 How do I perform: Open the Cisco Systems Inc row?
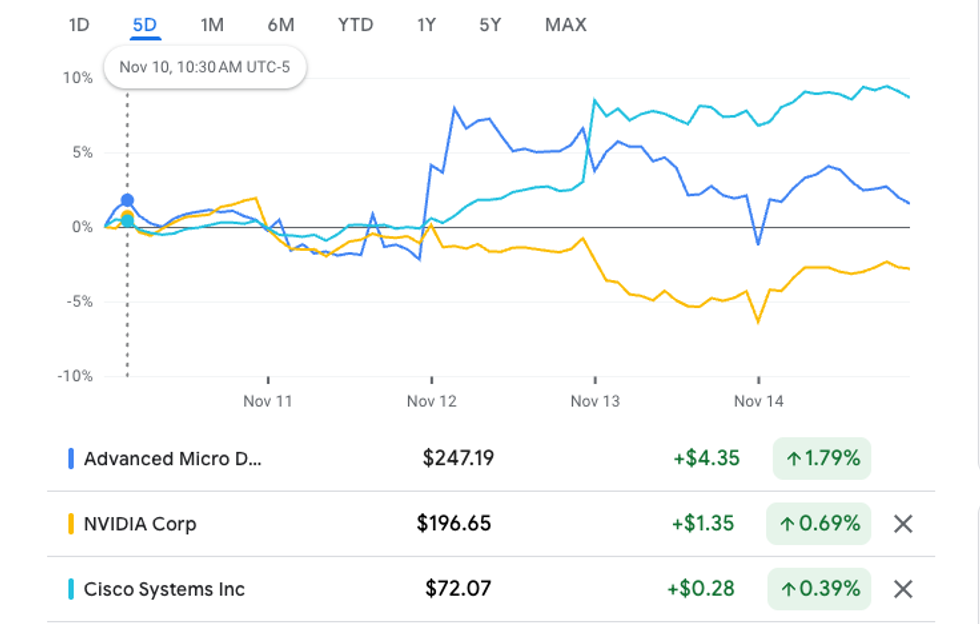click(x=164, y=589)
